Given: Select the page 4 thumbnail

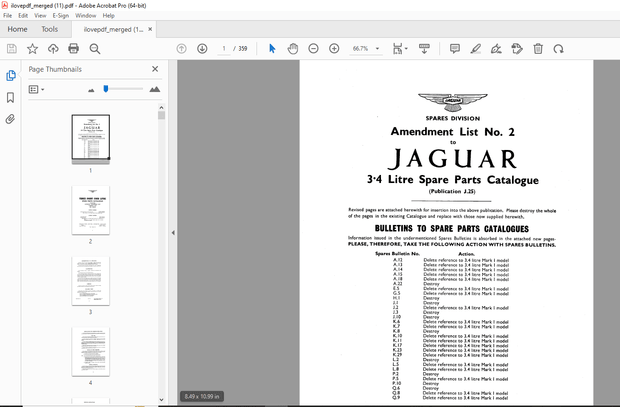Looking at the screenshot, I should click(x=91, y=352).
